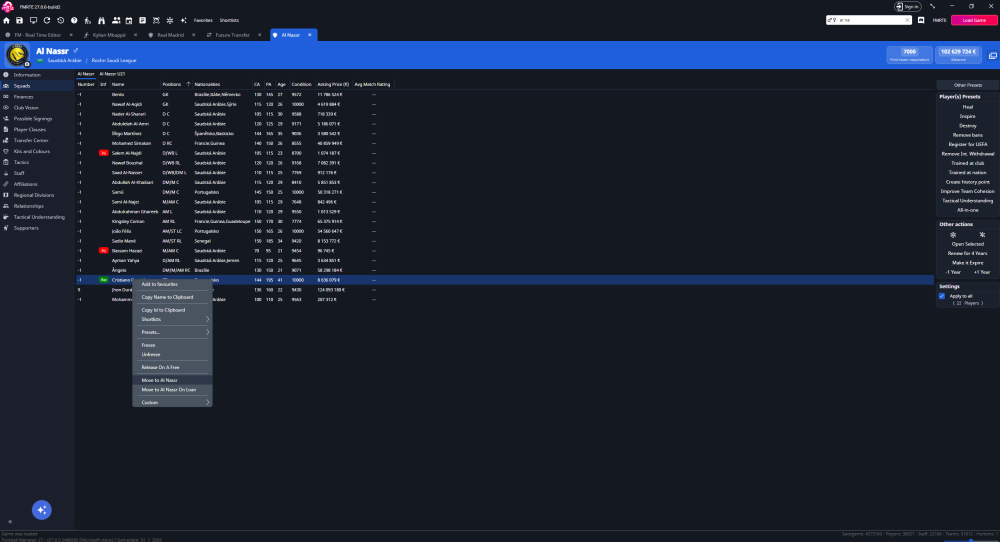1000x542 pixels.
Task: Click the notes page icon in the toolbar
Action: click(x=142, y=20)
